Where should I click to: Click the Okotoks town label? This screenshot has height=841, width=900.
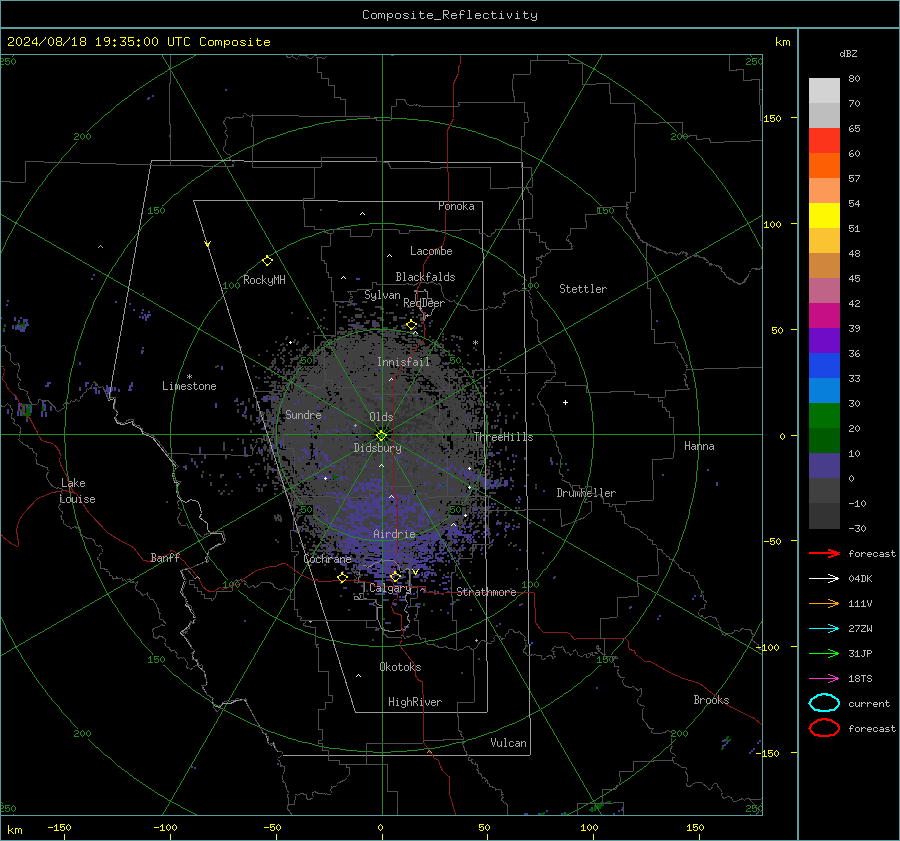coord(400,667)
